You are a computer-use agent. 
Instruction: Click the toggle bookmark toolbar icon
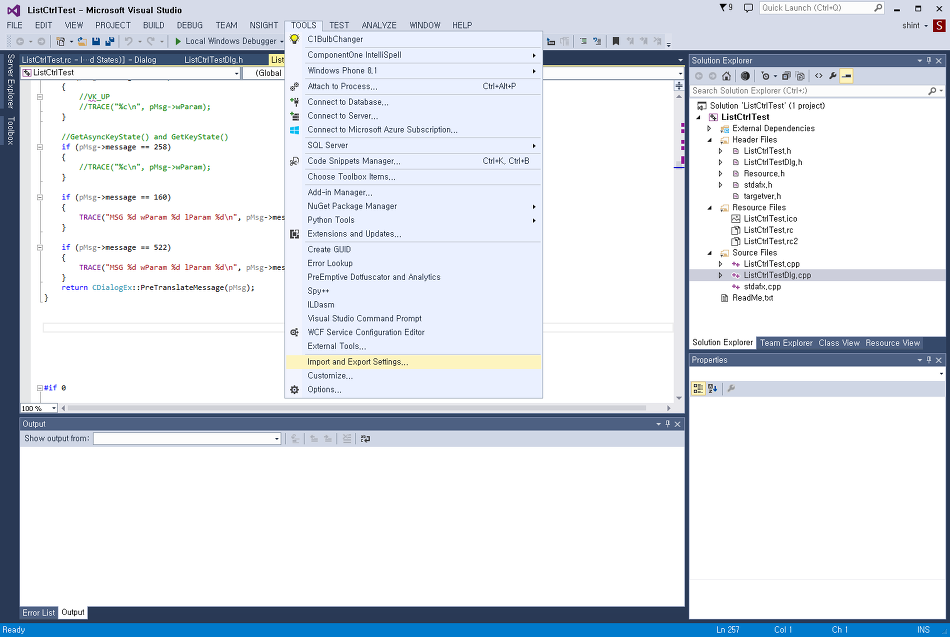coord(616,41)
